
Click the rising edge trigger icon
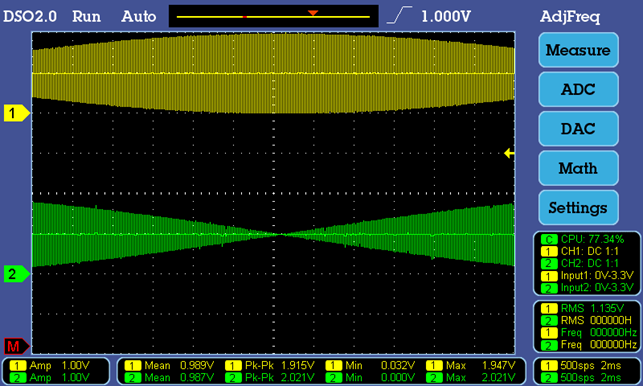(x=399, y=16)
